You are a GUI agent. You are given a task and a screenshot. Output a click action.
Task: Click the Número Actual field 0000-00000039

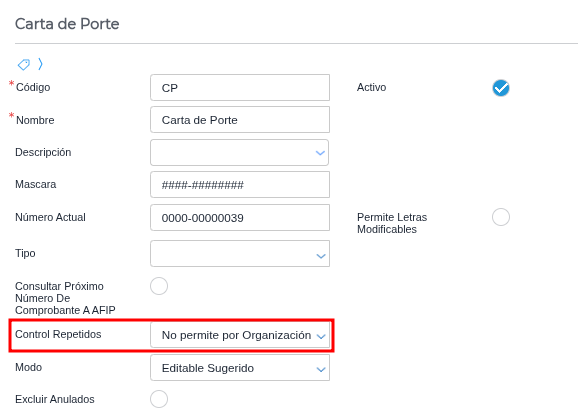coord(240,218)
